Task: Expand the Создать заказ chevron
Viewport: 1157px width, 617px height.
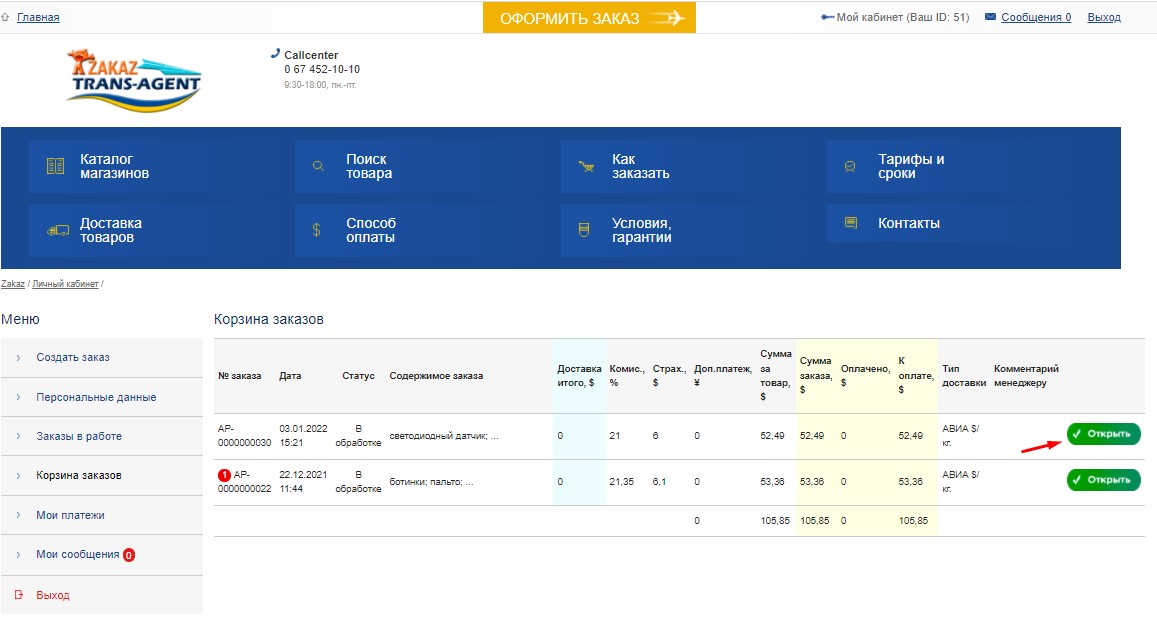Action: click(18, 357)
